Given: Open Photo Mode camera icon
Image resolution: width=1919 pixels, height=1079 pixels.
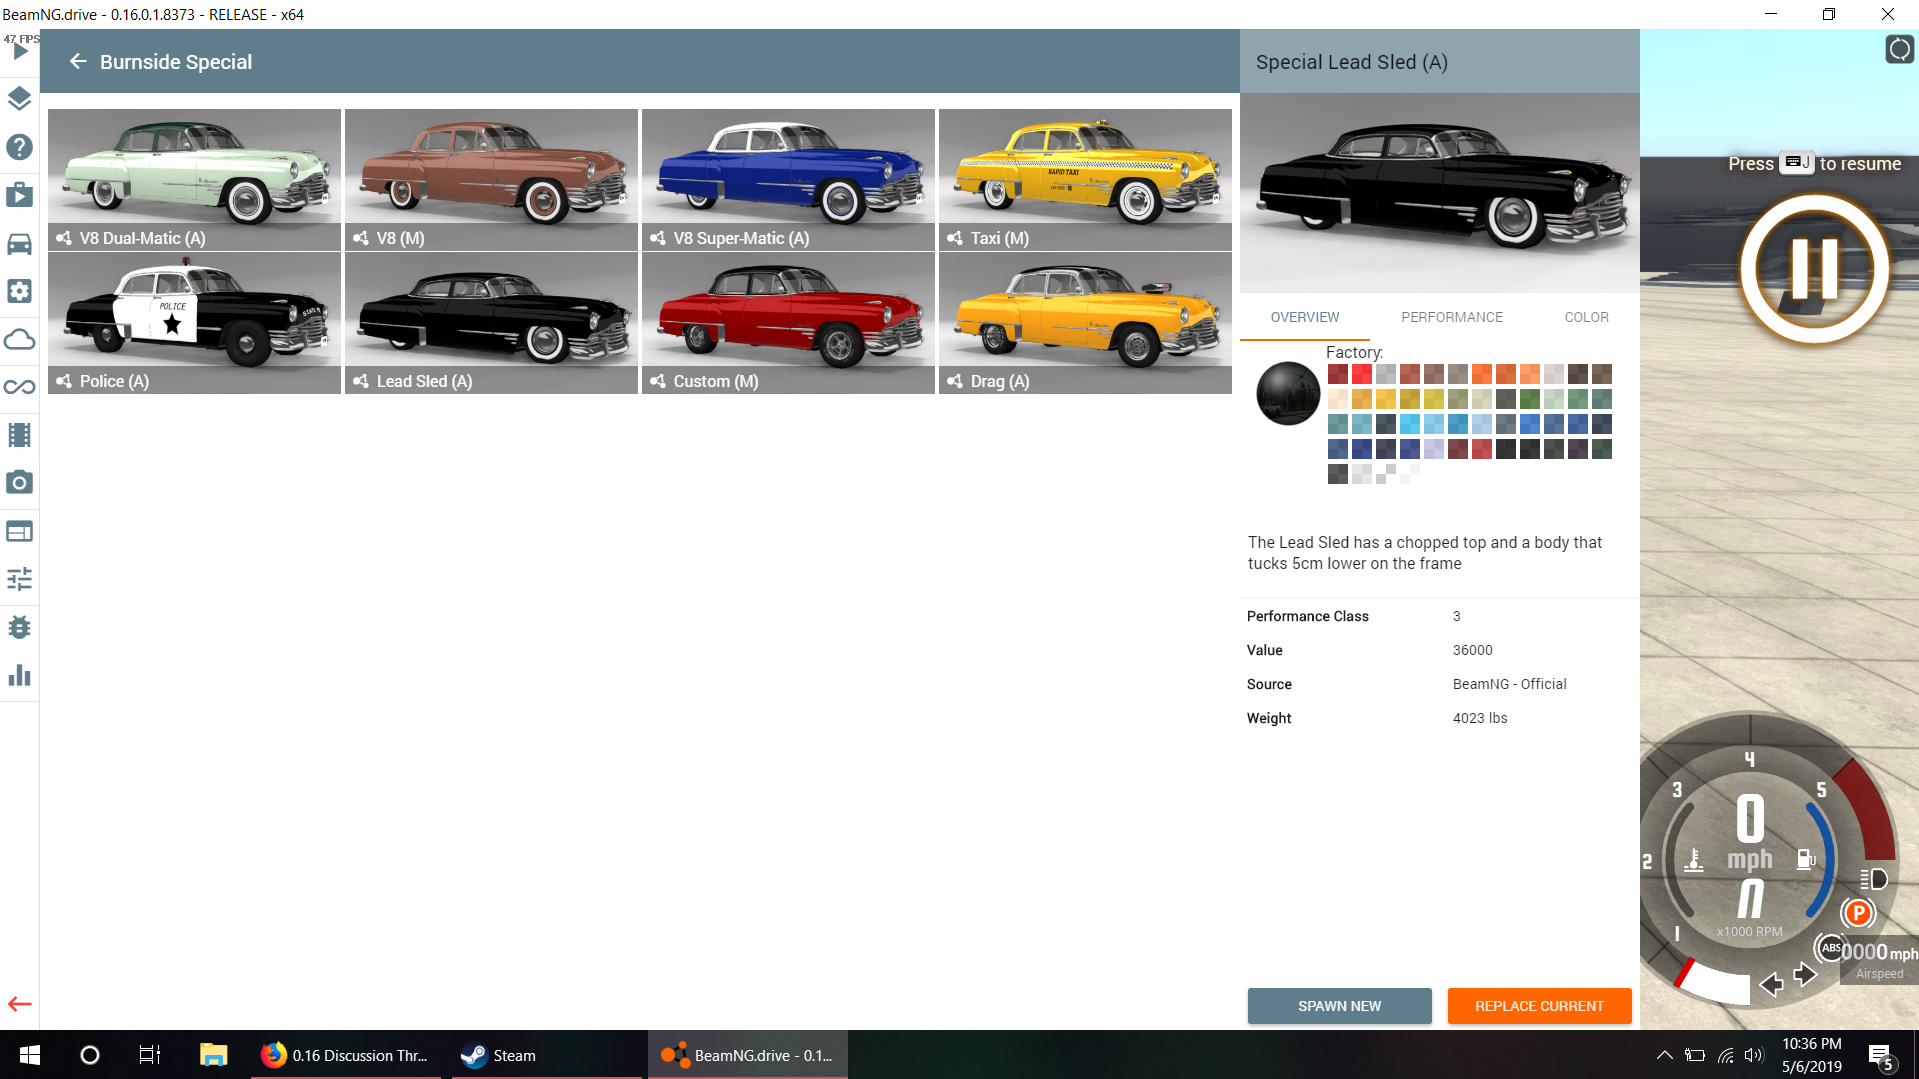Looking at the screenshot, I should coord(19,483).
